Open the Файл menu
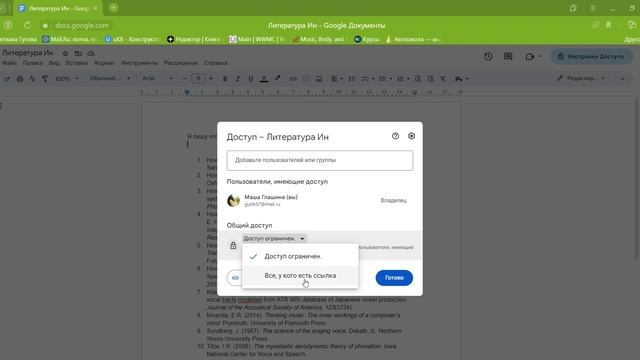Screen dimensions: 640x360 9,63
